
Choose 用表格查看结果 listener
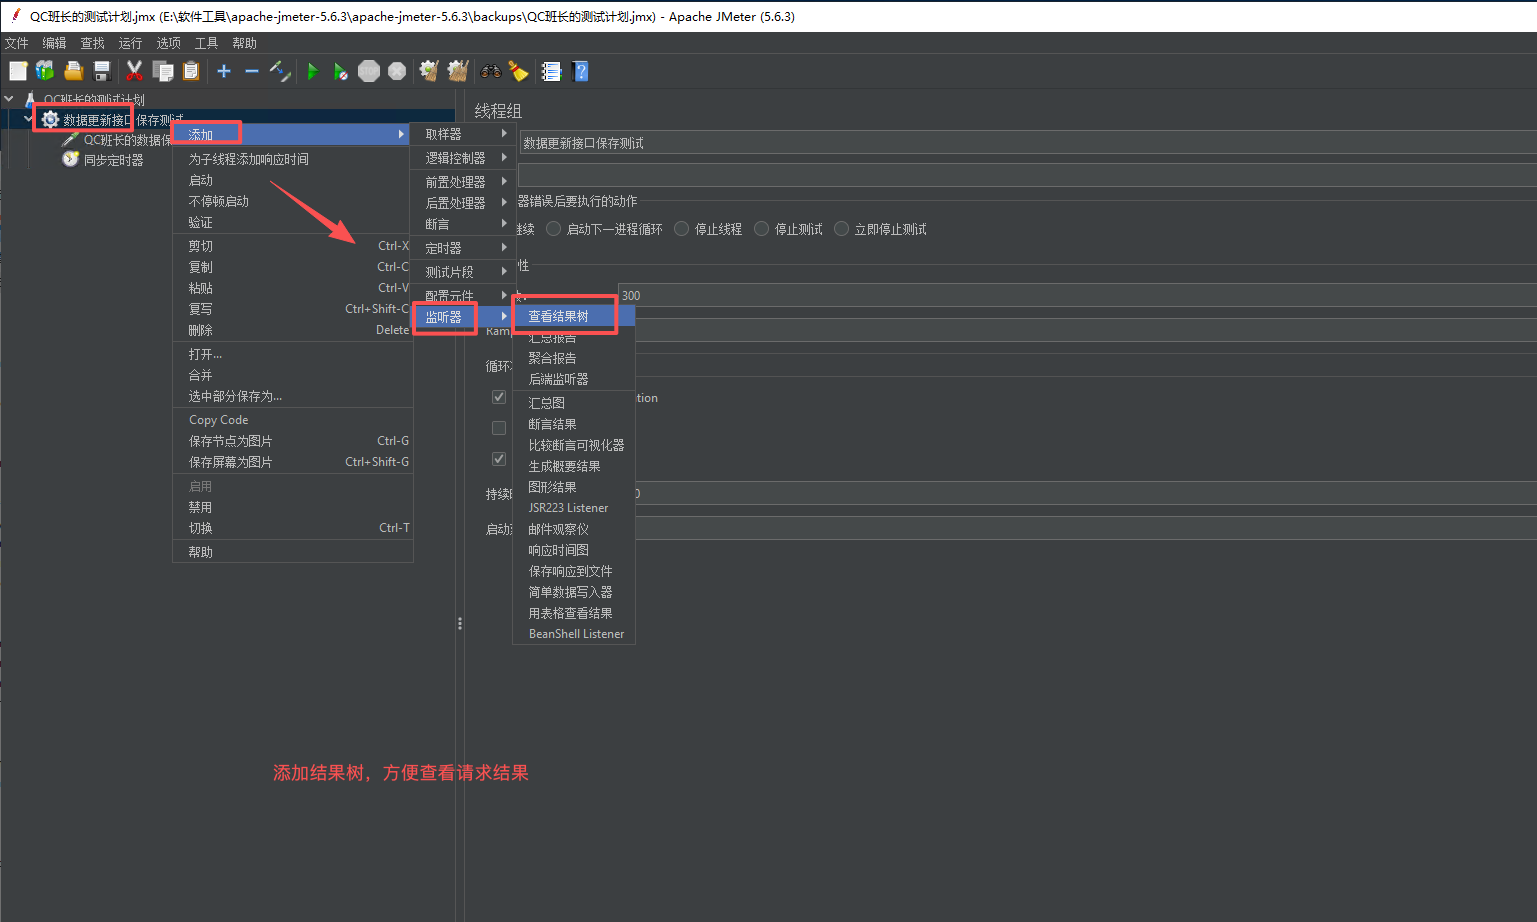(x=574, y=613)
